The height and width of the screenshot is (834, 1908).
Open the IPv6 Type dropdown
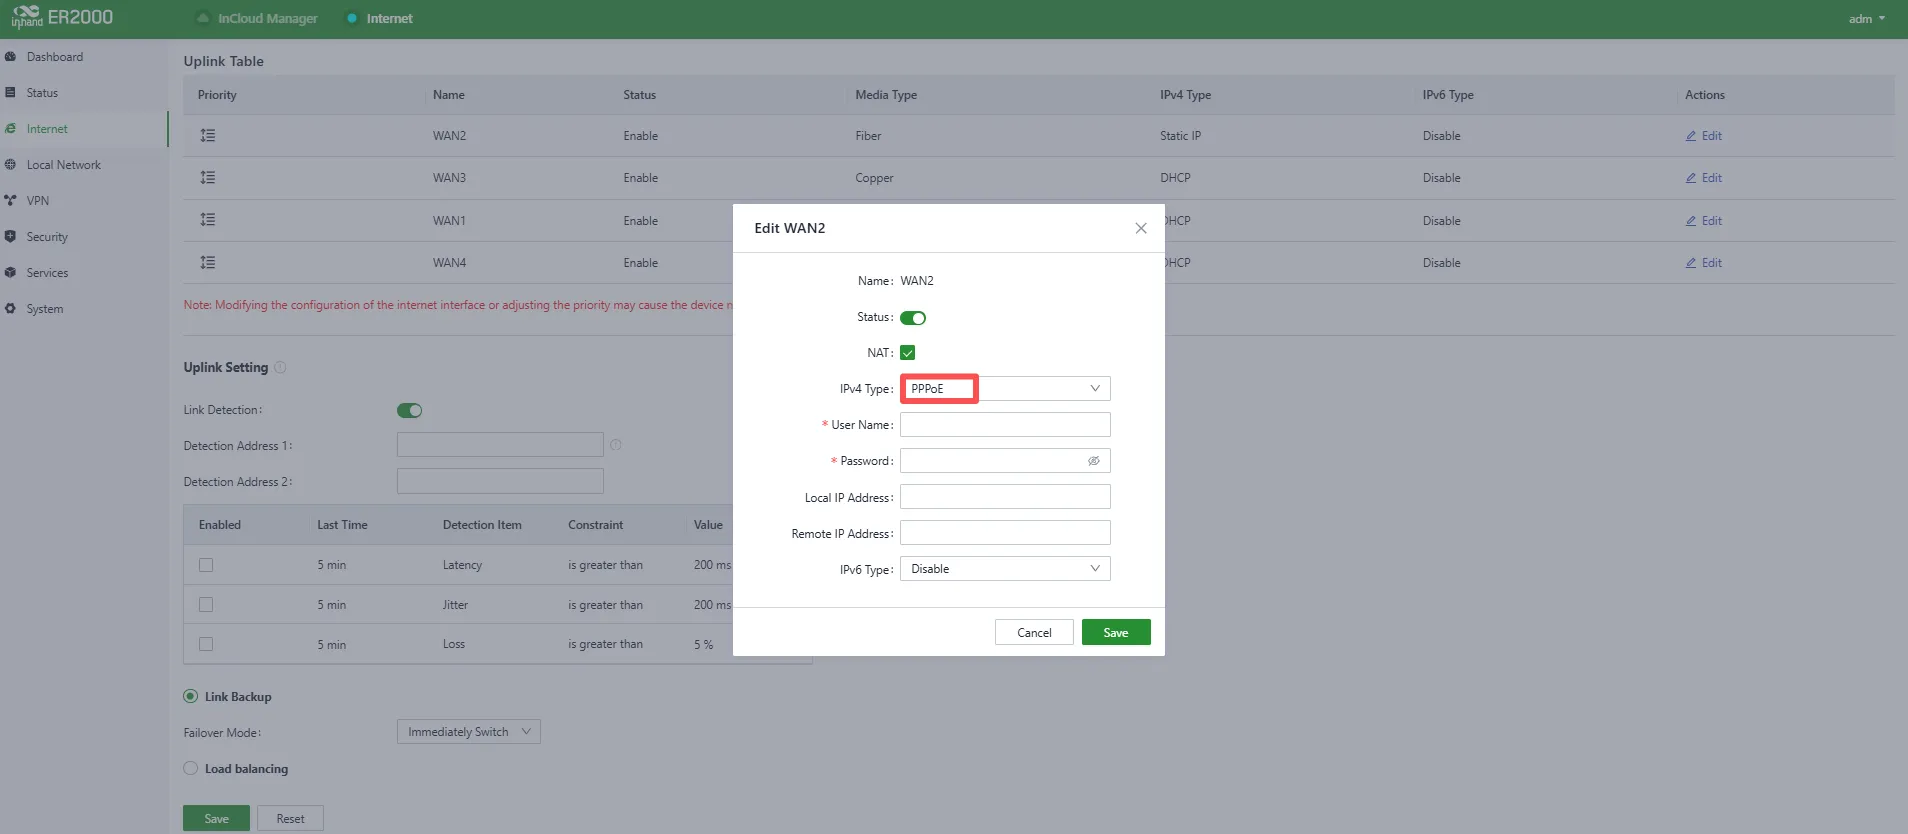[x=1005, y=569]
